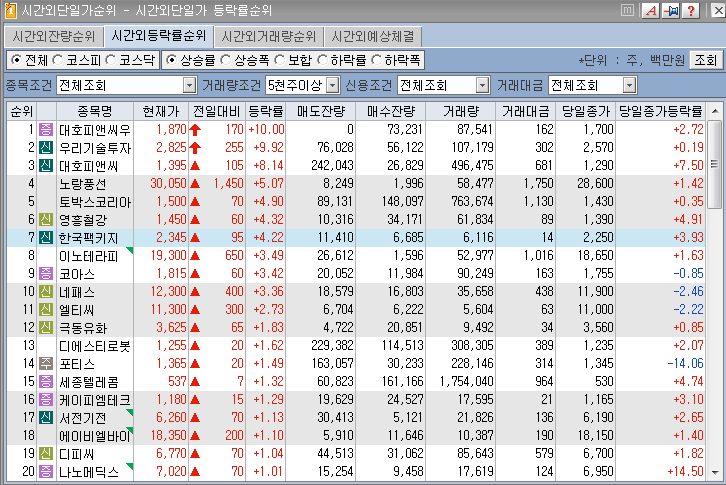Click the 신 badge next to 엘티씨
Screen dimensions: 726x485
coord(46,309)
